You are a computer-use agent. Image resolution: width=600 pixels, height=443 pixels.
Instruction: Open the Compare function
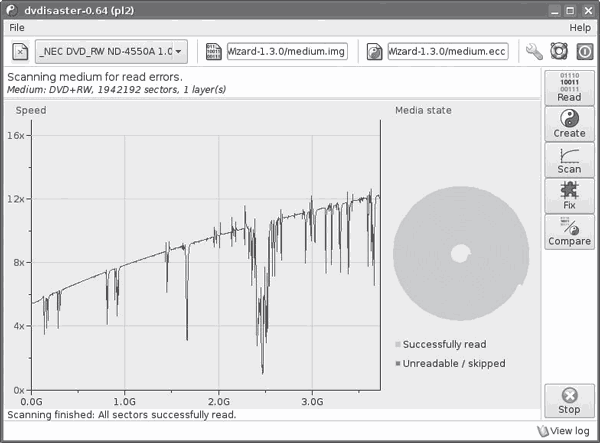click(x=569, y=232)
